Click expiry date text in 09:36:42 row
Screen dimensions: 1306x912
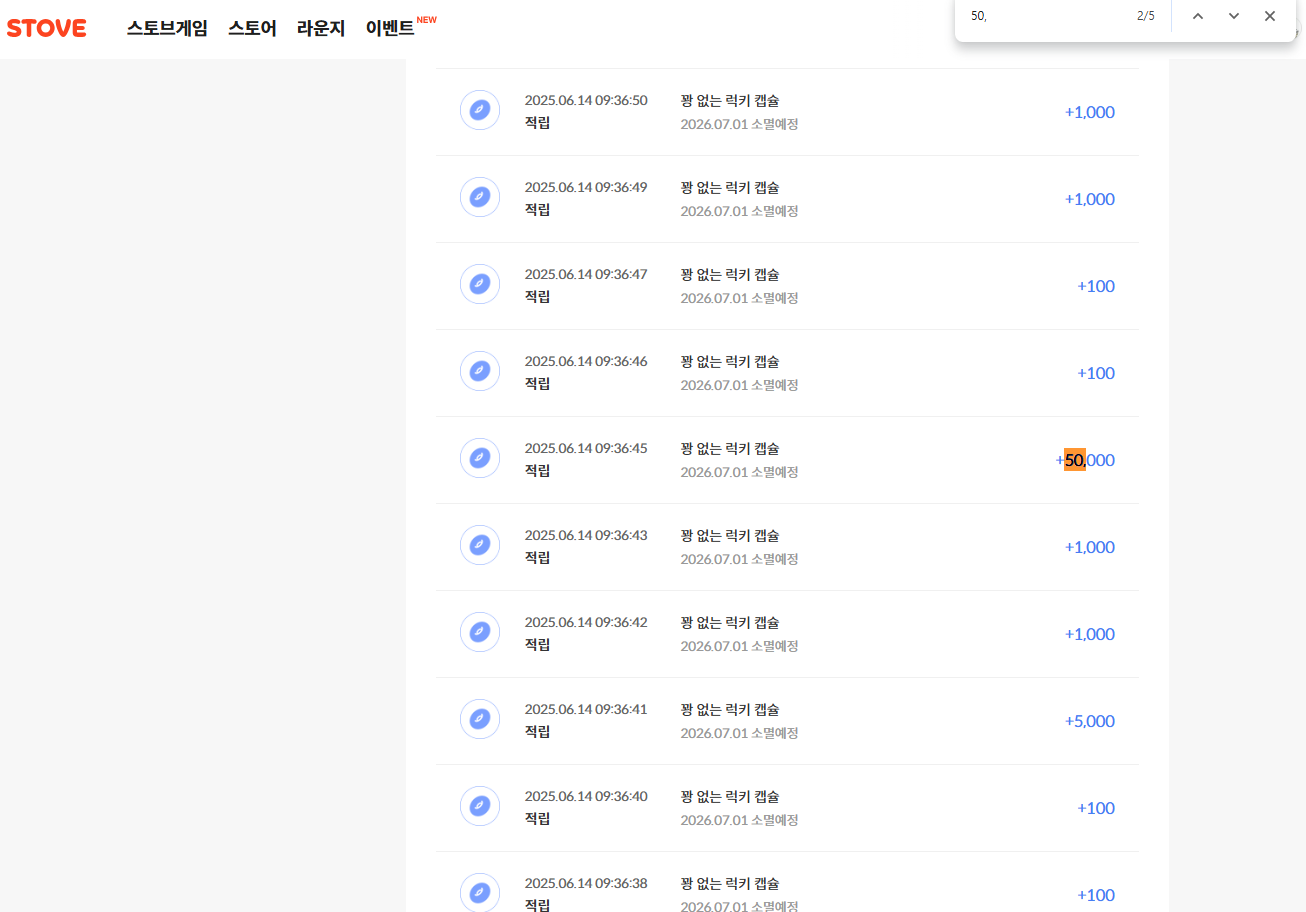[739, 646]
